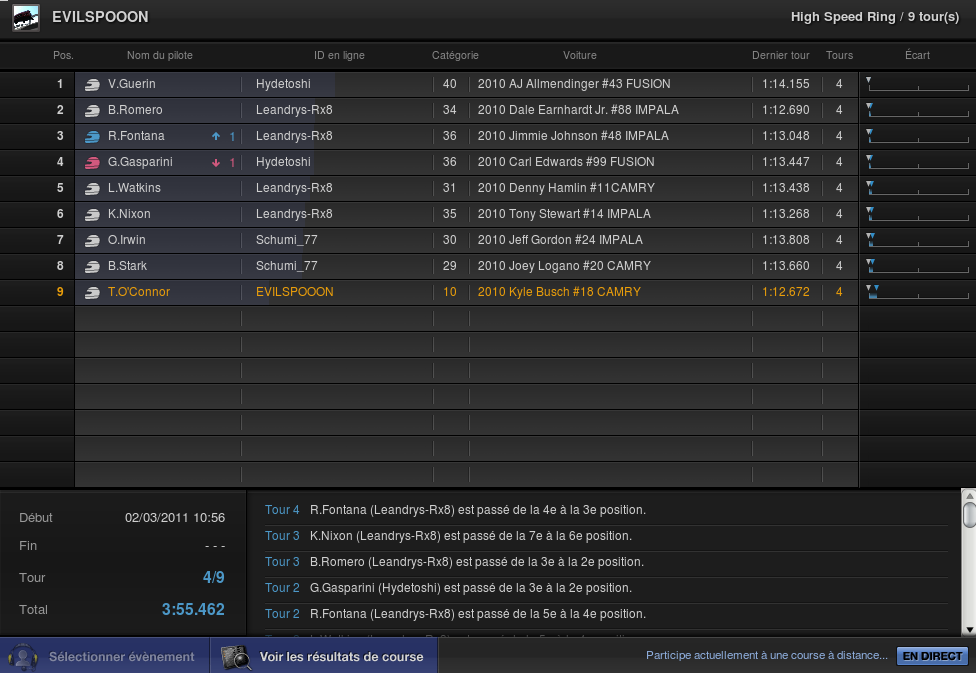This screenshot has width=976, height=673.
Task: Click T.O'Connor's helmet icon
Action: [x=92, y=292]
